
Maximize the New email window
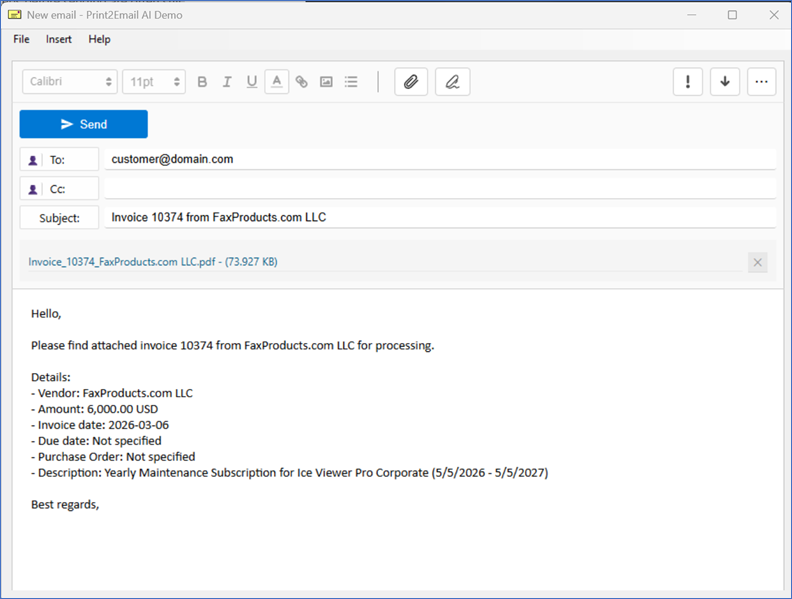tap(732, 15)
